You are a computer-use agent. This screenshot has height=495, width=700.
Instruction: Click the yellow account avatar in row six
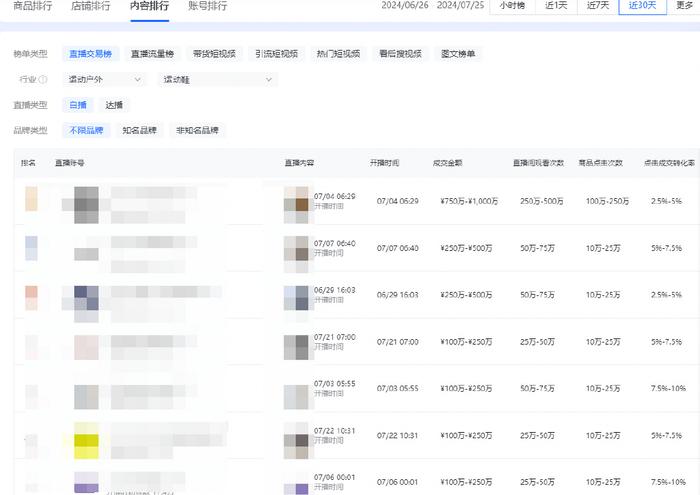pos(85,440)
